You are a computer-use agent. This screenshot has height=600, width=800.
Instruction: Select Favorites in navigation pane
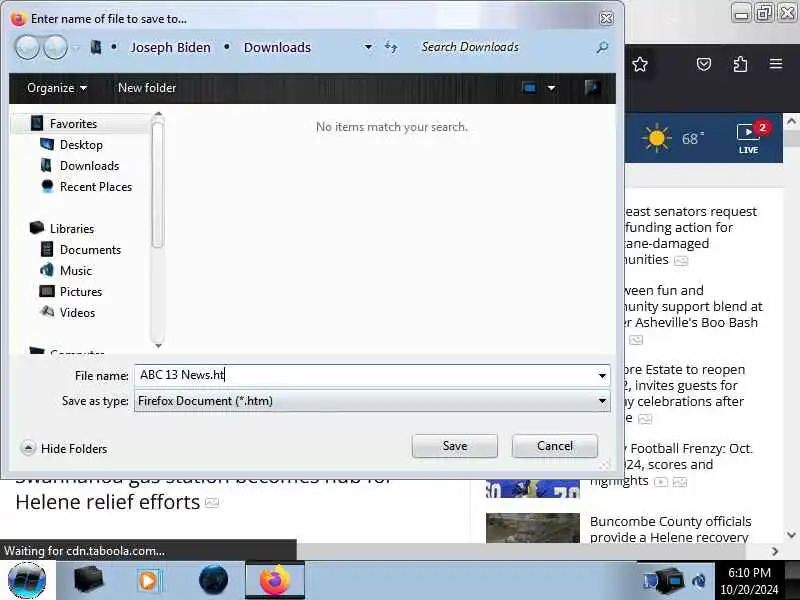(73, 123)
